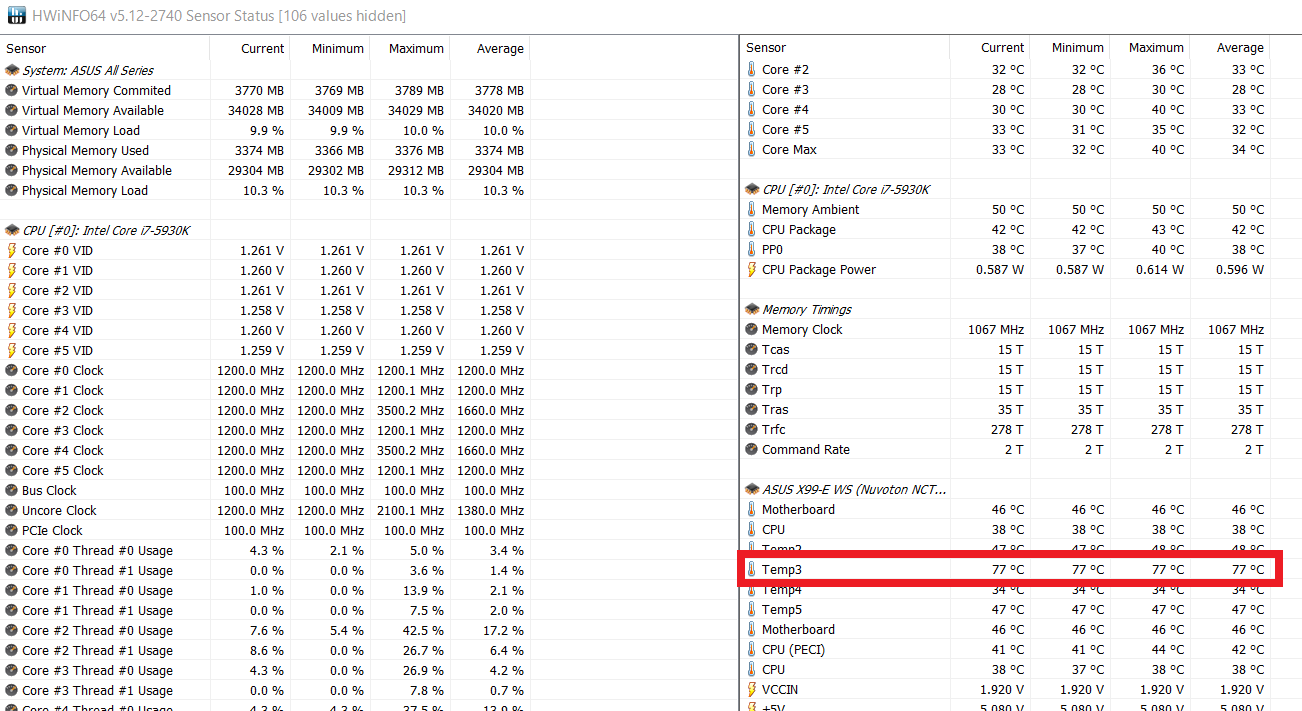This screenshot has height=711, width=1302.
Task: Click the 0.614 W CPU Package Power maximum
Action: 1160,269
